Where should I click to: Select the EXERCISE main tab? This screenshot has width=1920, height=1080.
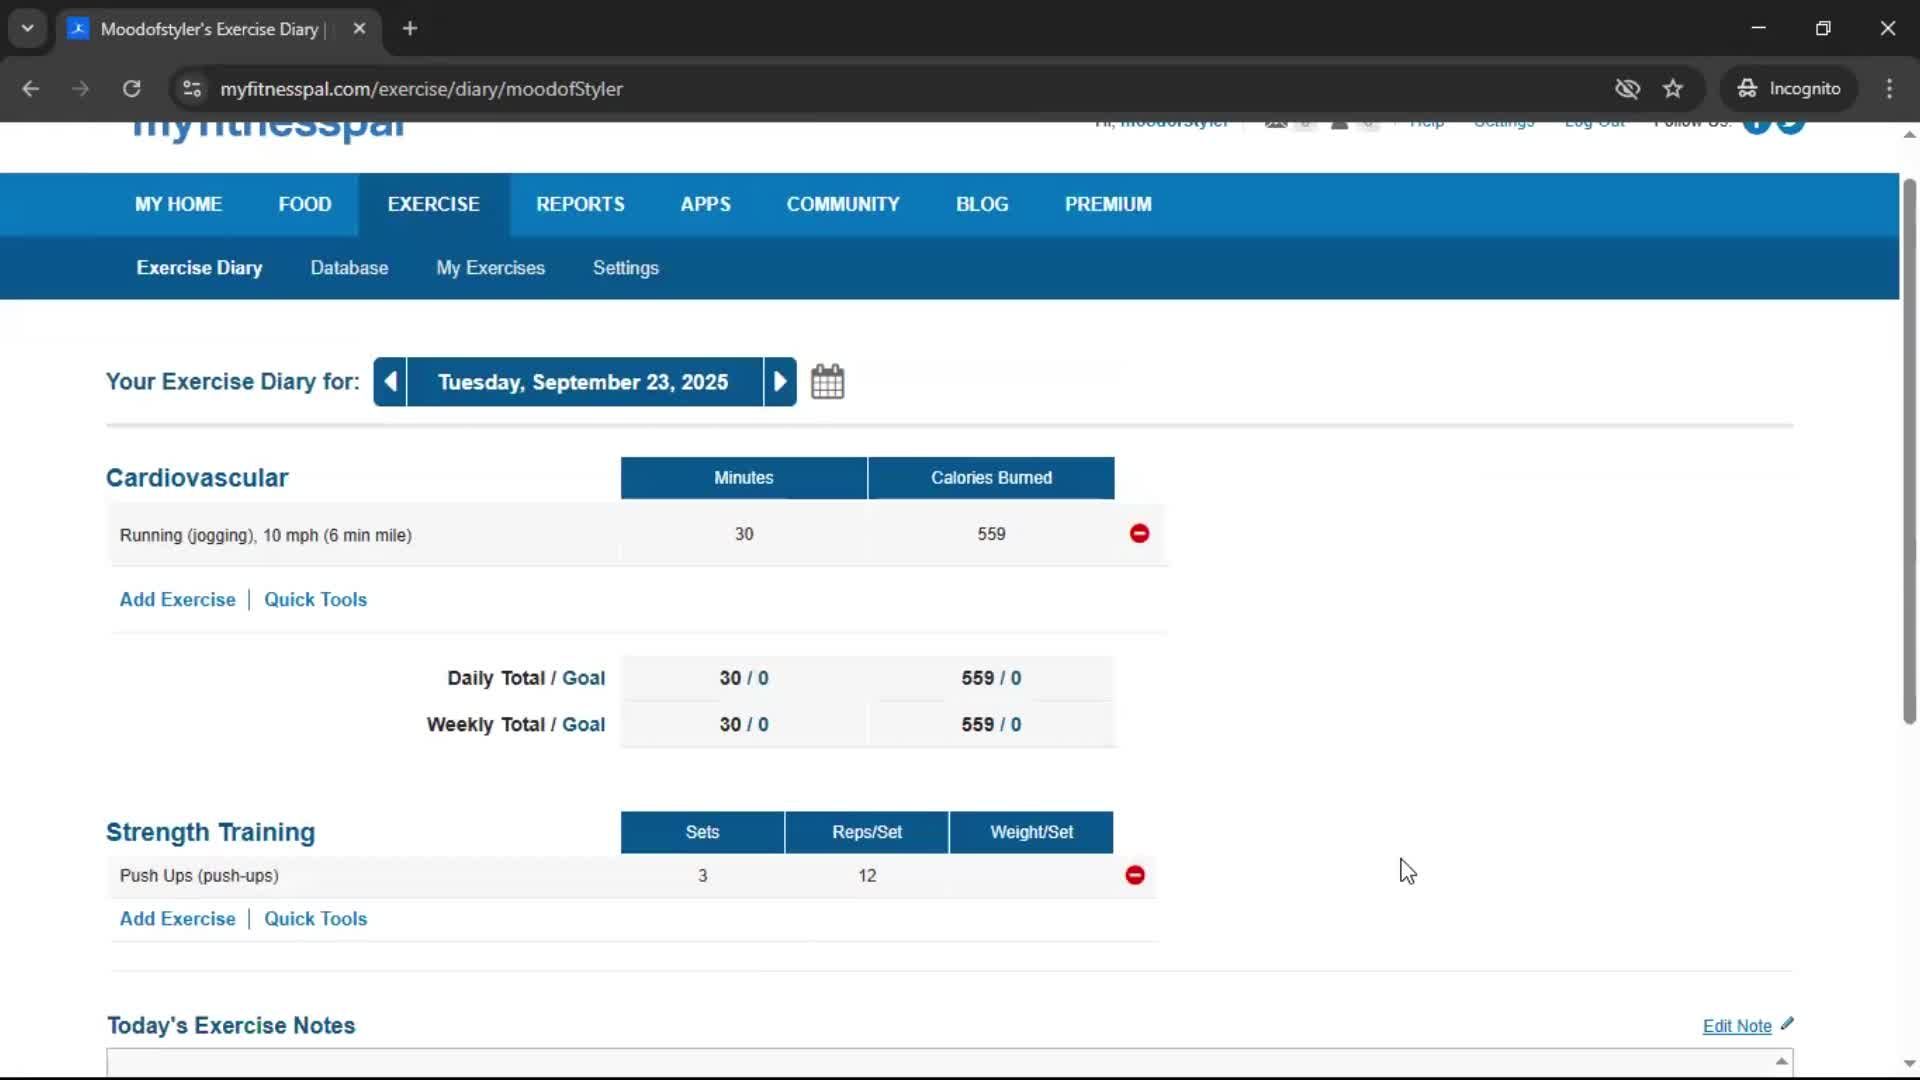434,204
